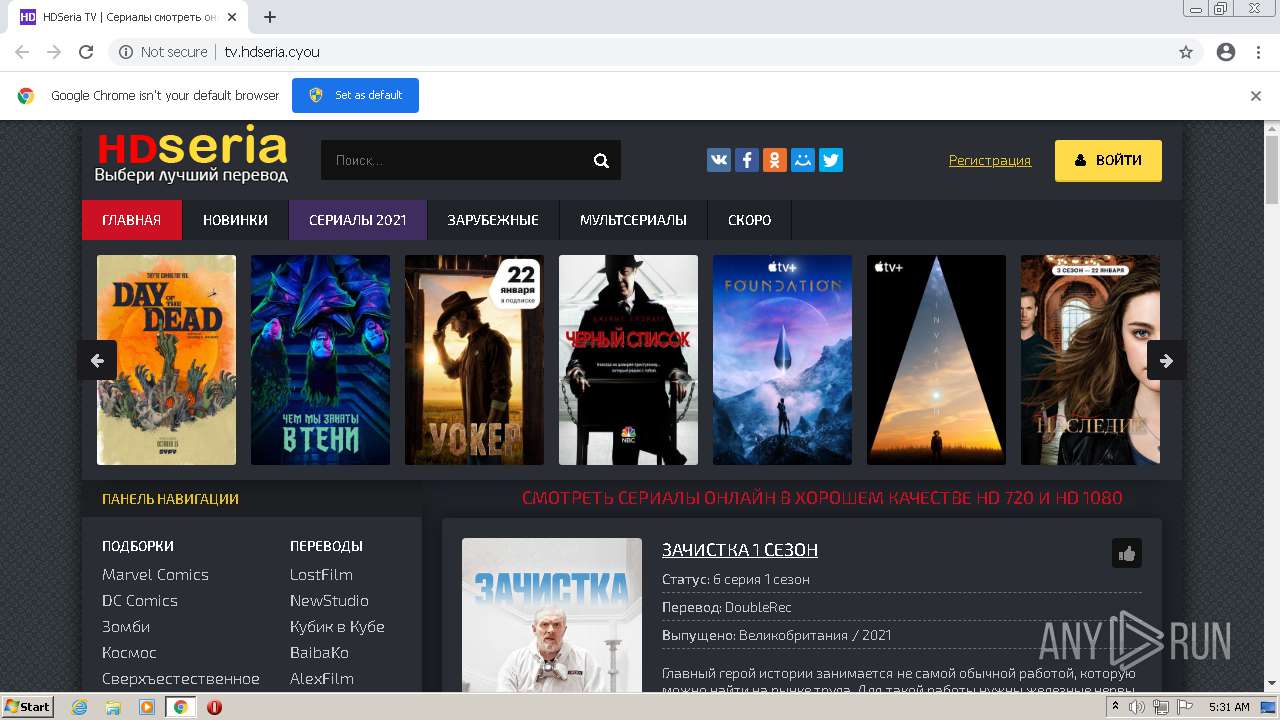Screen dimensions: 1280x720
Task: Open the Facebook social icon
Action: click(747, 160)
